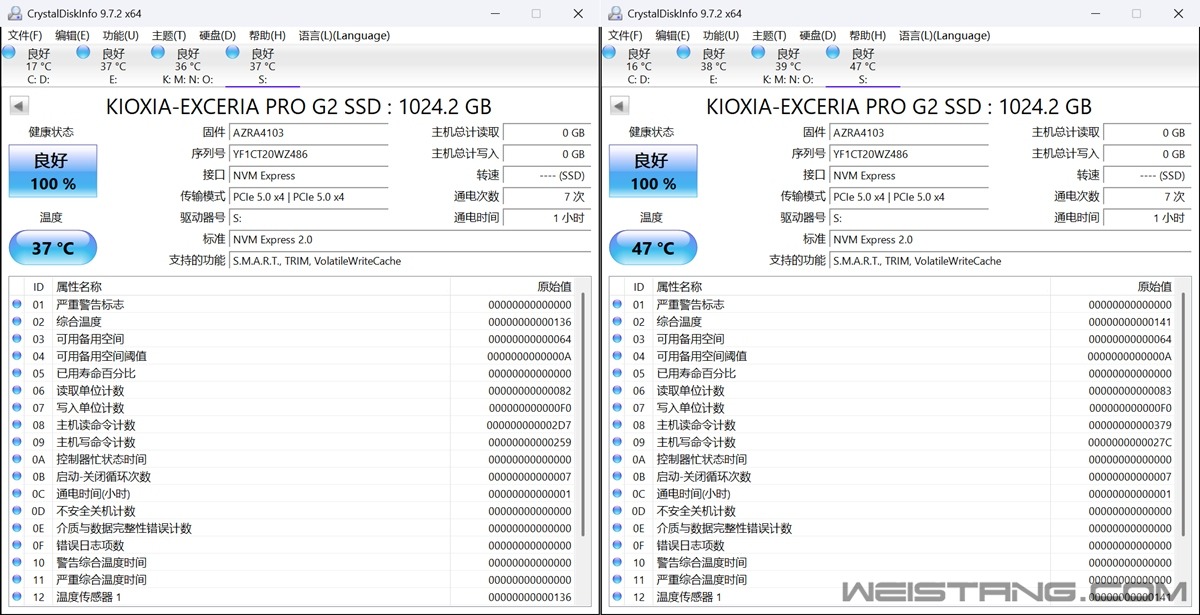Select the C: D: disk showing 16 °C

tap(638, 66)
